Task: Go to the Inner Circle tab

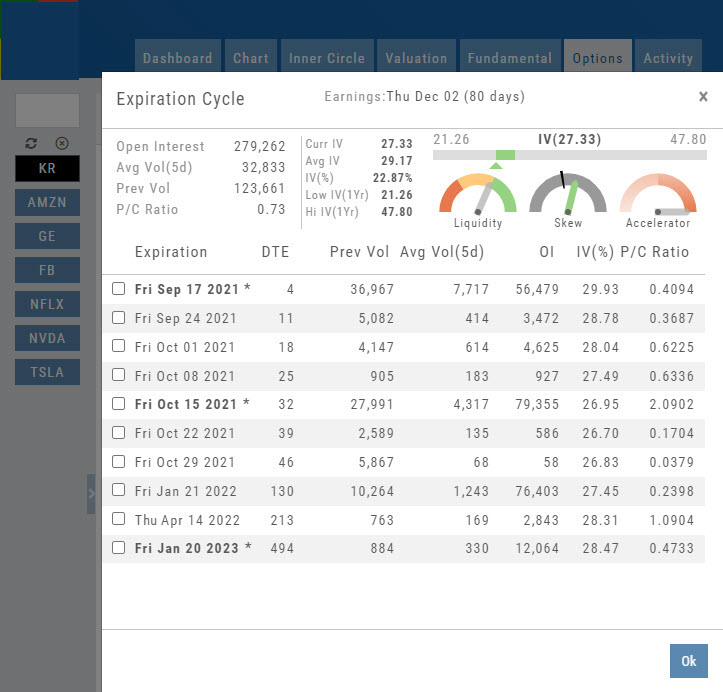Action: 327,58
